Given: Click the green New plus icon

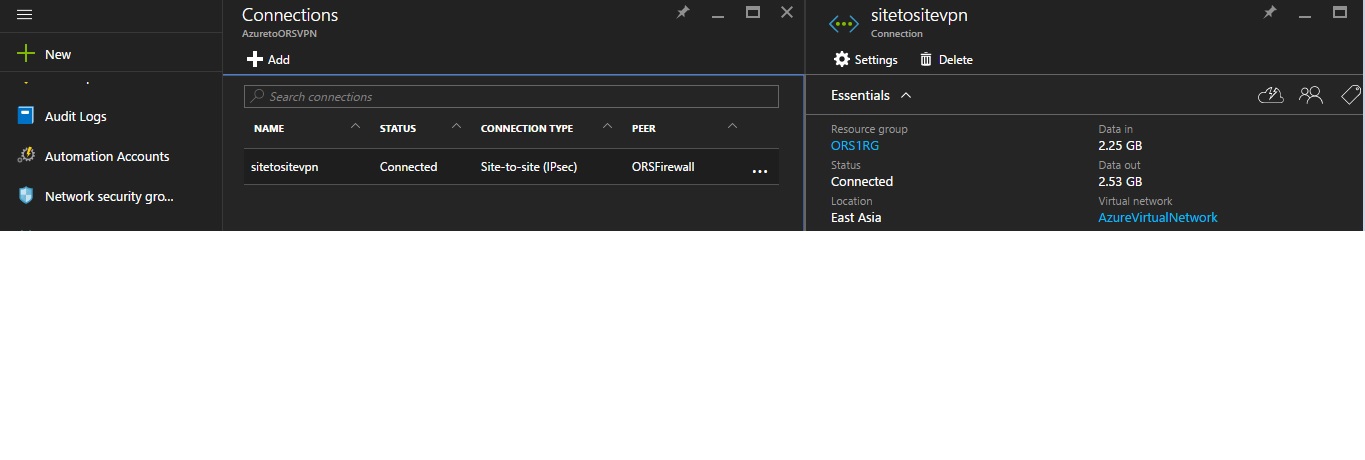Looking at the screenshot, I should pos(26,54).
